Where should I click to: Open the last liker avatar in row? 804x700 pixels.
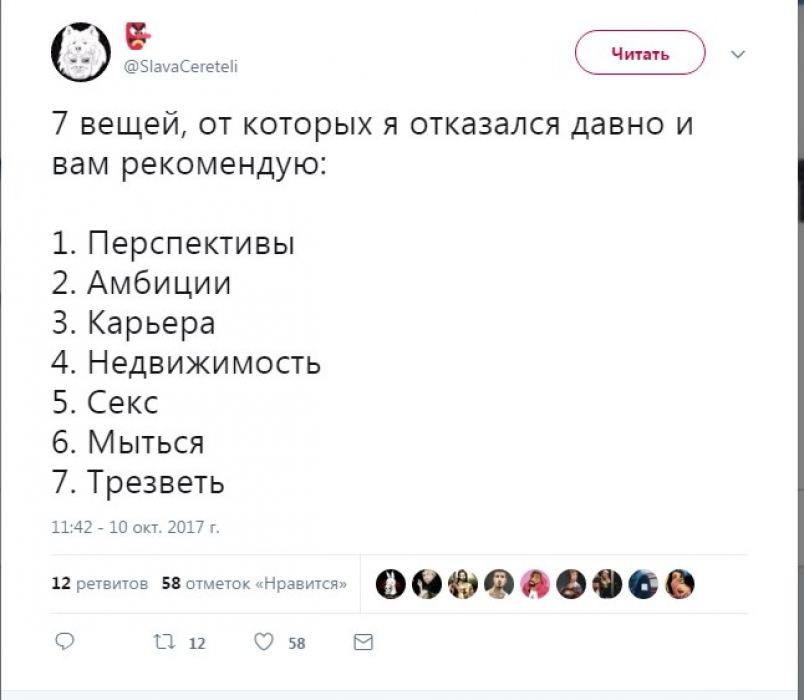tap(679, 583)
